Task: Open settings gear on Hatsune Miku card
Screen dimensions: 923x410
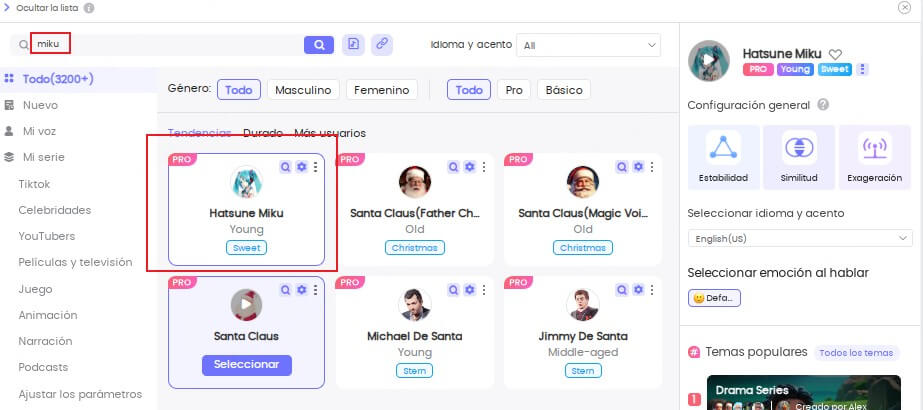Action: 301,167
